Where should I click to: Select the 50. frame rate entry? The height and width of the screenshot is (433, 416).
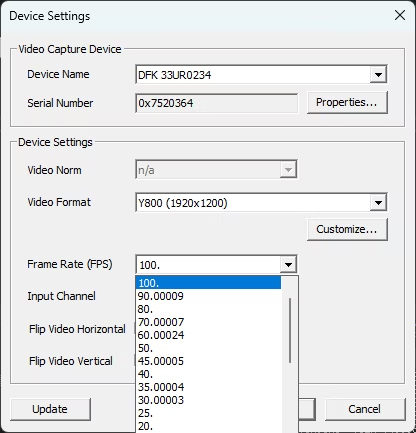(208, 348)
